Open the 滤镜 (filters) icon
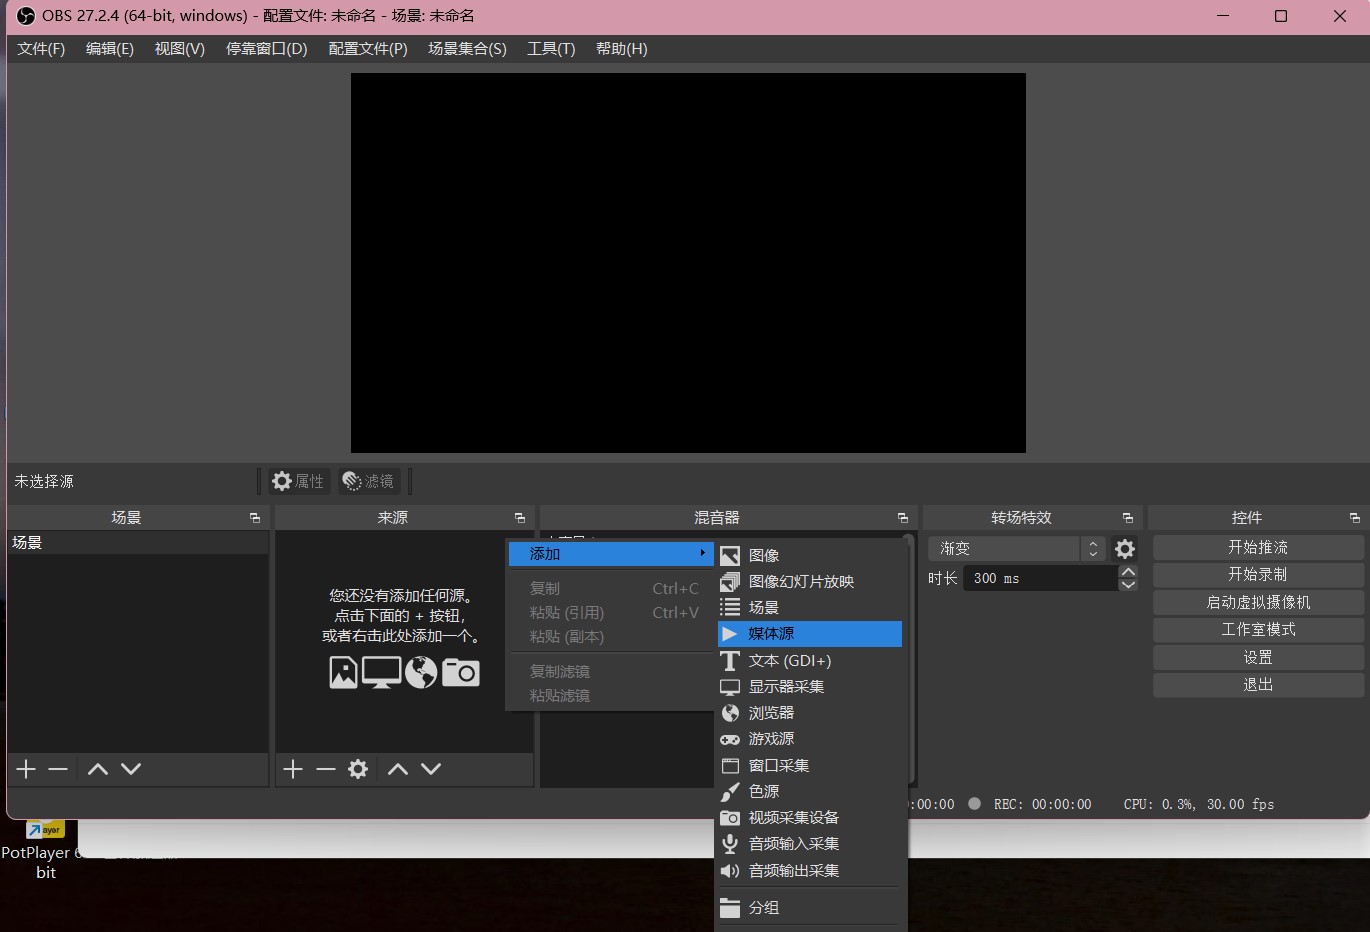The width and height of the screenshot is (1370, 932). [x=368, y=481]
